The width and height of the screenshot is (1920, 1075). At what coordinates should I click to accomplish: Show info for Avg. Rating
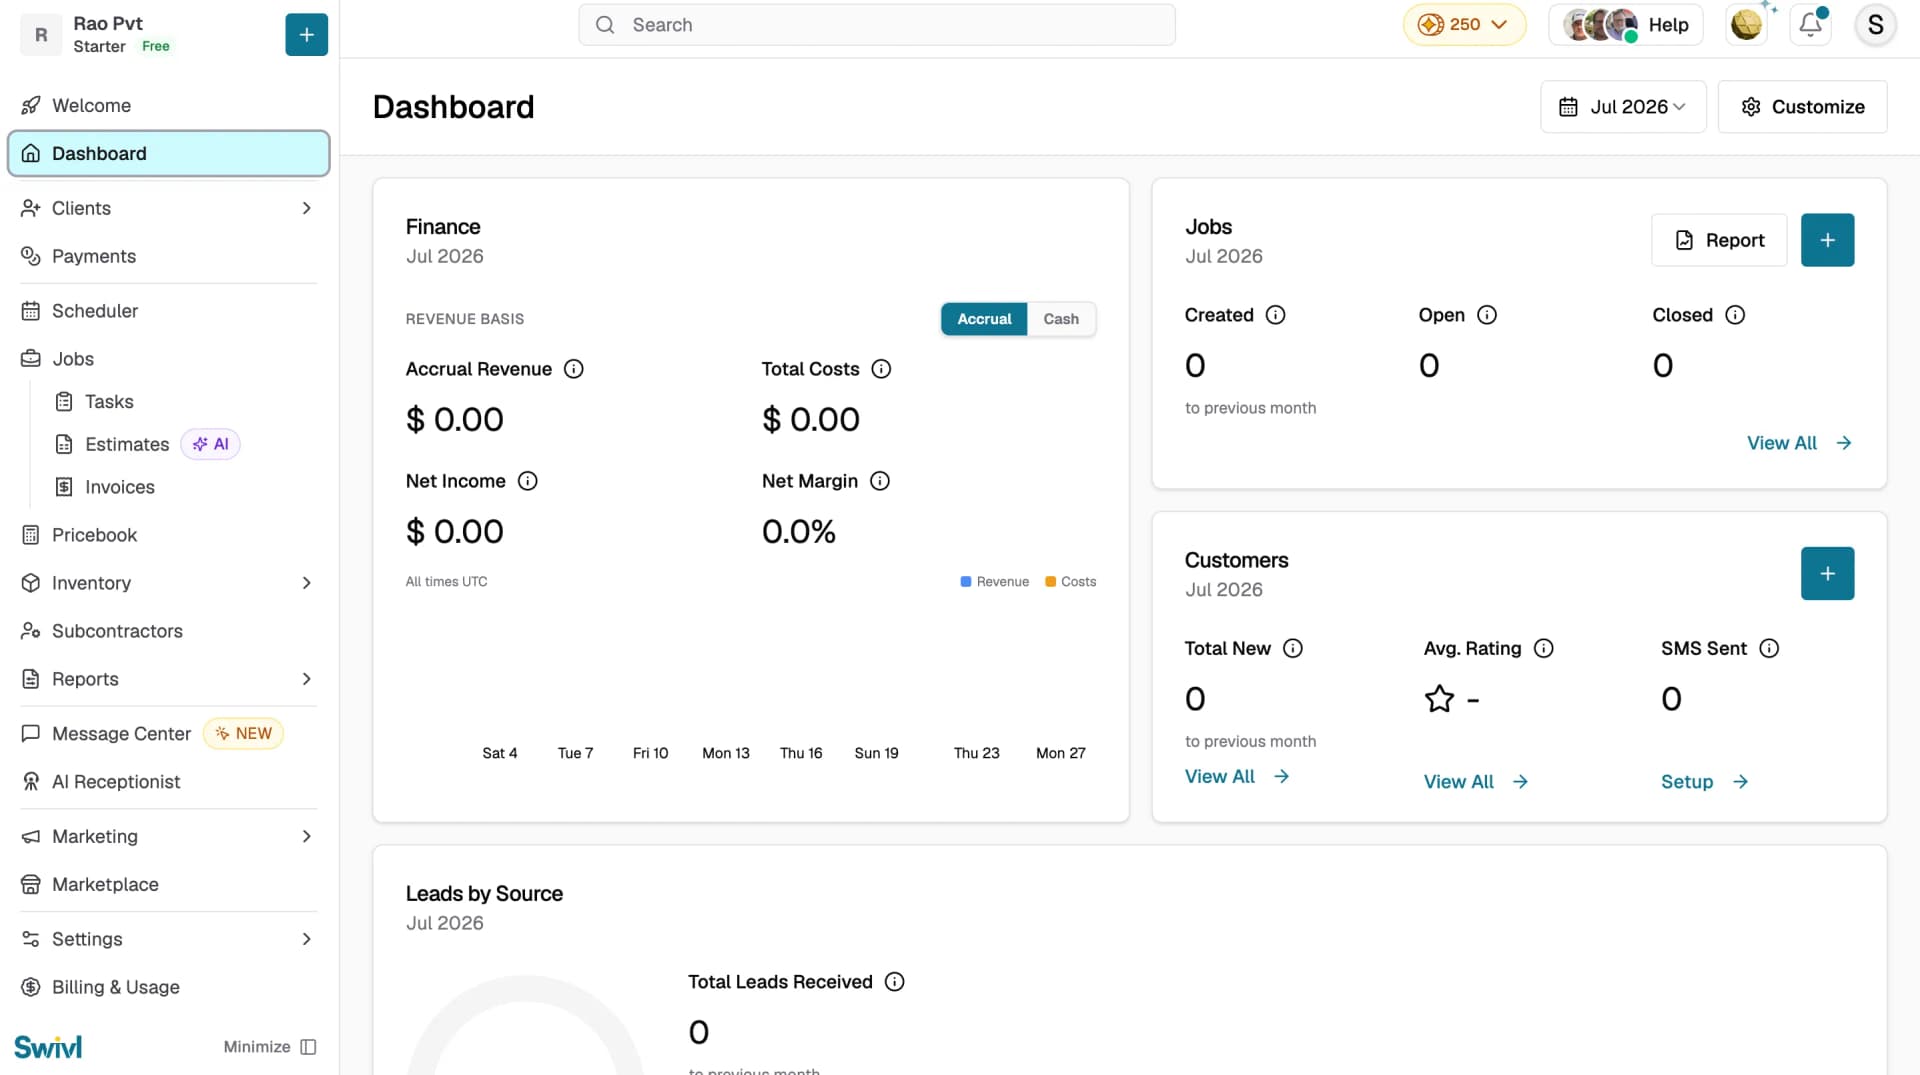click(x=1544, y=648)
